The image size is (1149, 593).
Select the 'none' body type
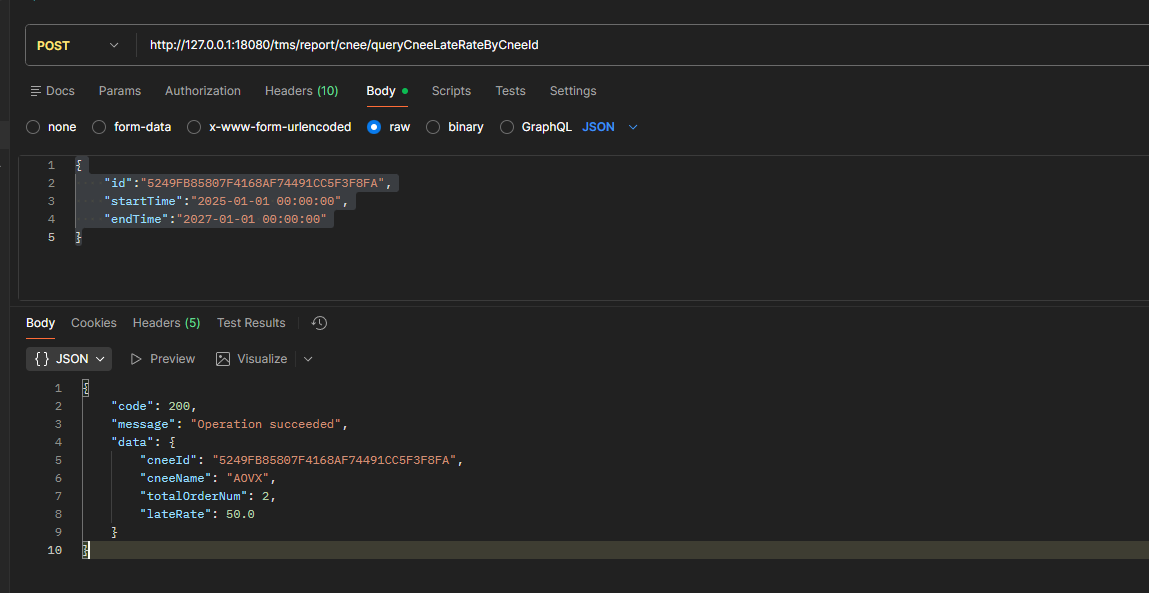33,127
